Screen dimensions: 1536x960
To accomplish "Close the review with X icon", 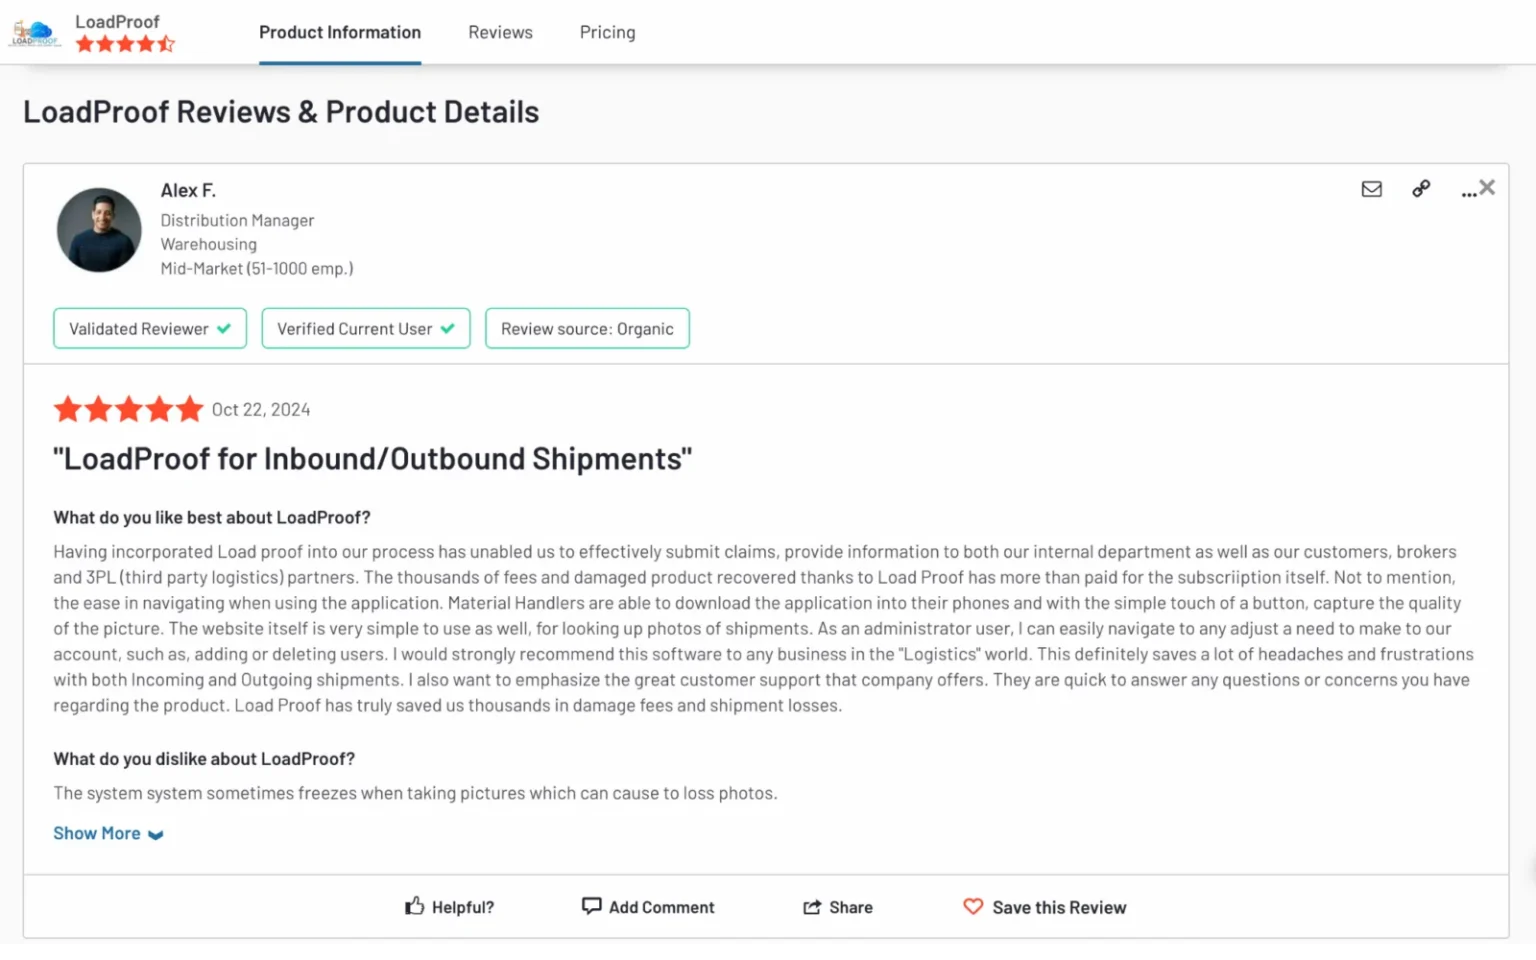I will tap(1487, 187).
